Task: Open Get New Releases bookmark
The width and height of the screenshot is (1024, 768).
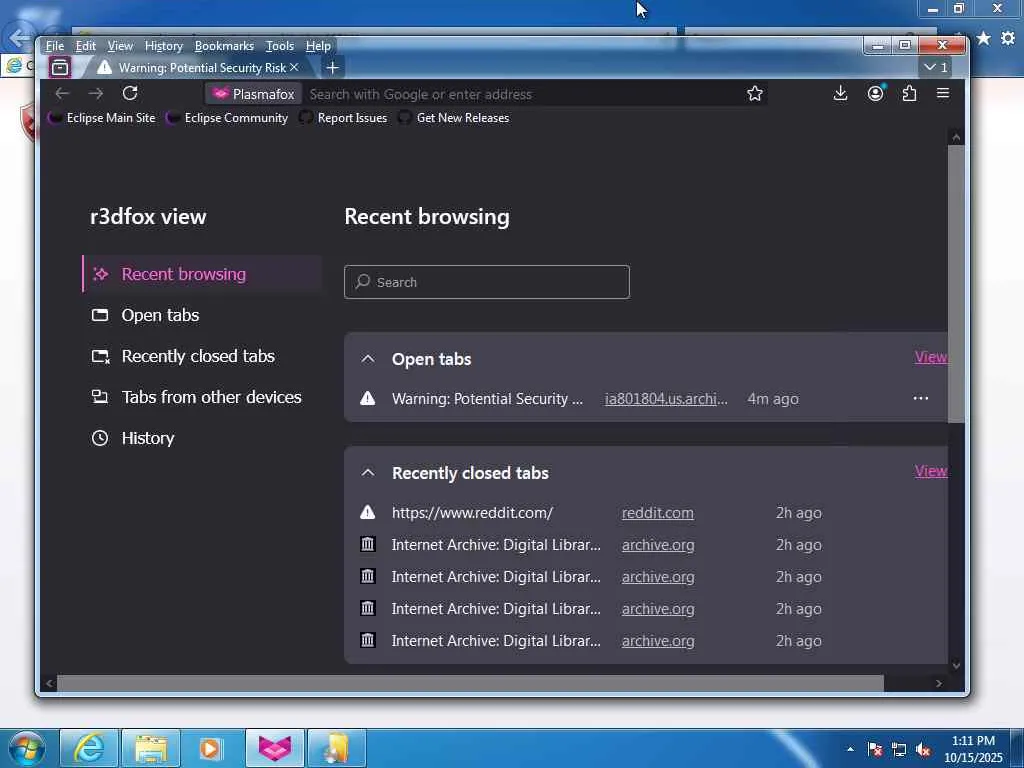Action: pyautogui.click(x=455, y=118)
